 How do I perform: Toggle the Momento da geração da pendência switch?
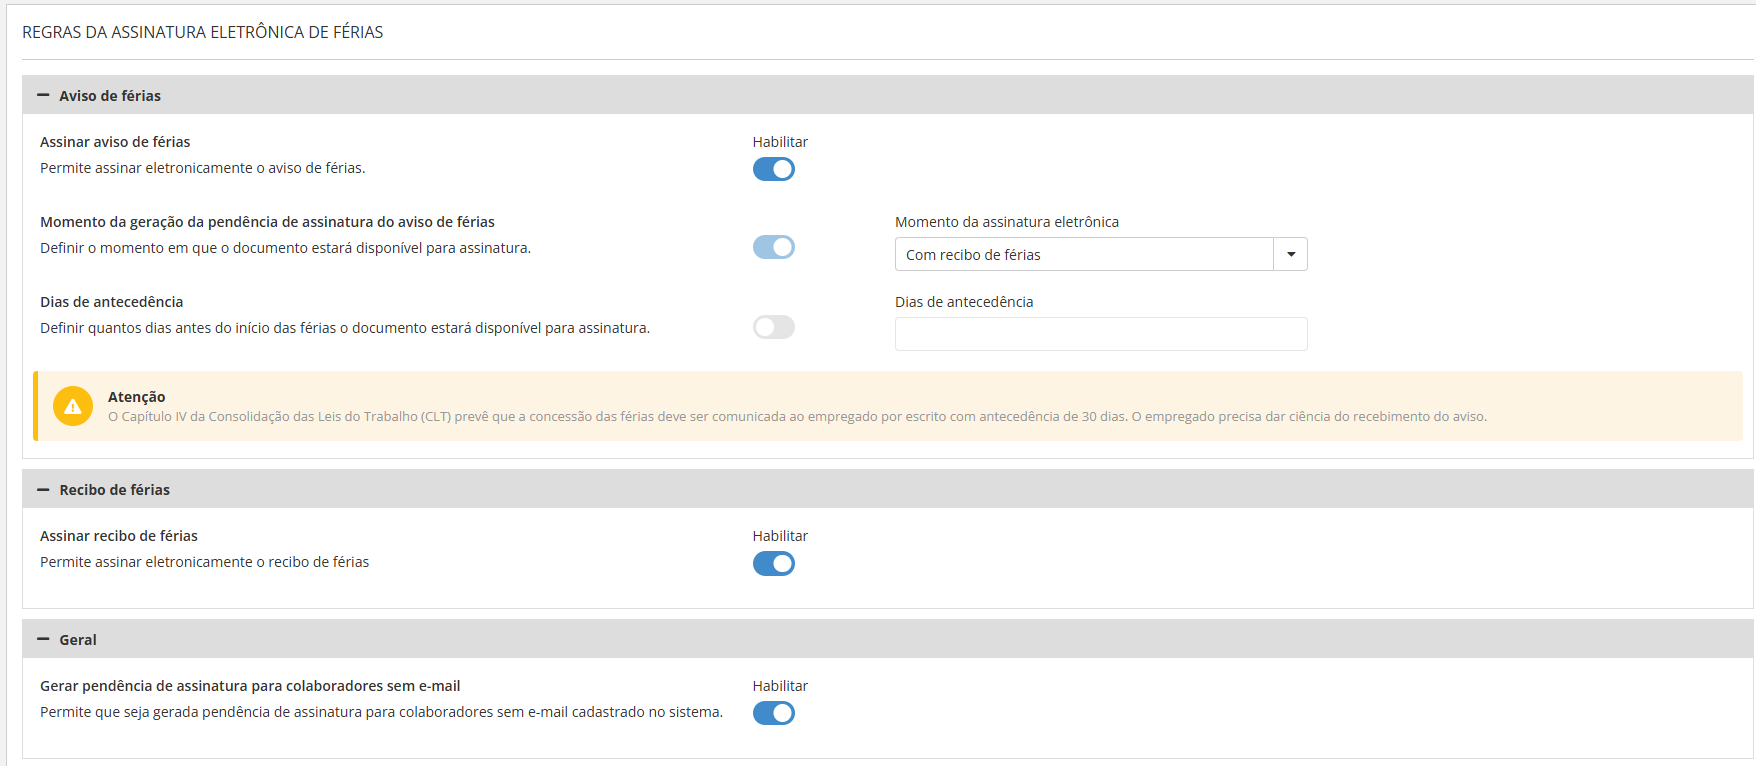pyautogui.click(x=773, y=247)
